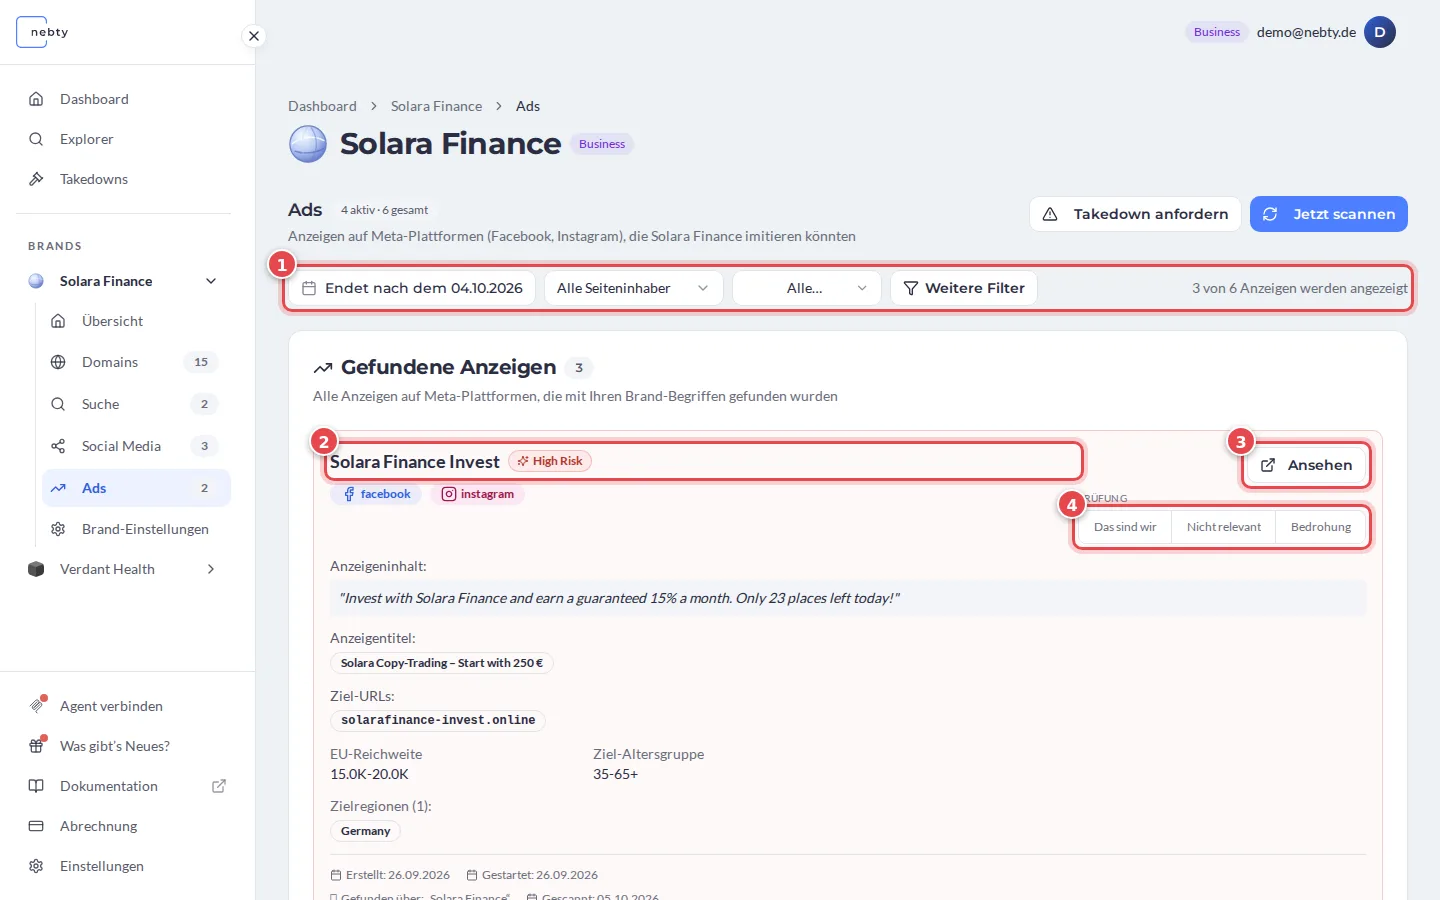Click the external-link icon beside Dokumentation

(219, 786)
